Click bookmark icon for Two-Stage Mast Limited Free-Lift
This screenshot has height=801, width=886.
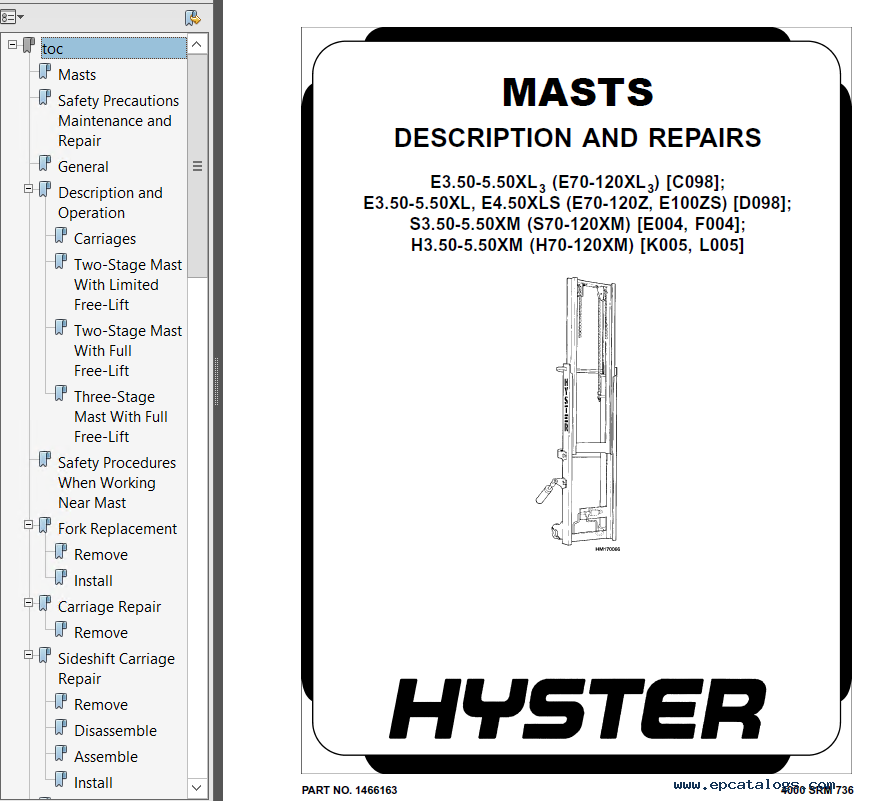(x=60, y=262)
